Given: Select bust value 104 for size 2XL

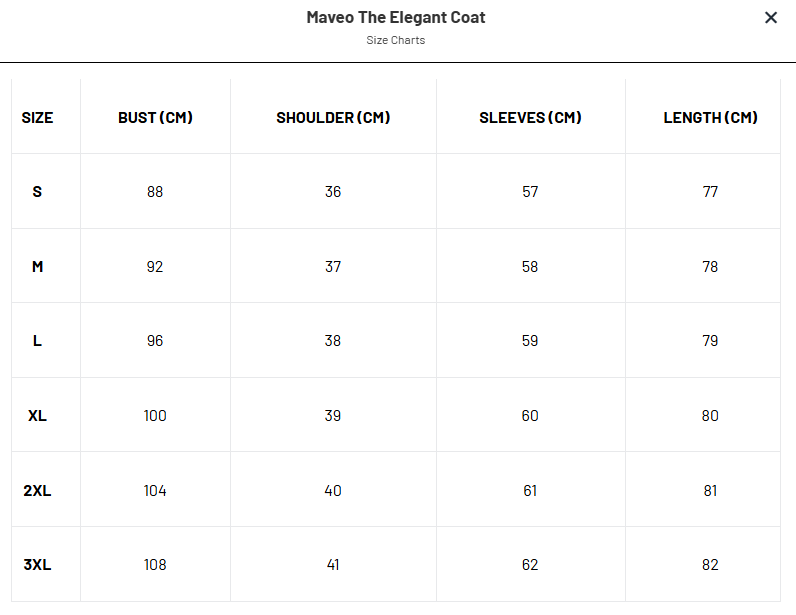Looking at the screenshot, I should [155, 490].
